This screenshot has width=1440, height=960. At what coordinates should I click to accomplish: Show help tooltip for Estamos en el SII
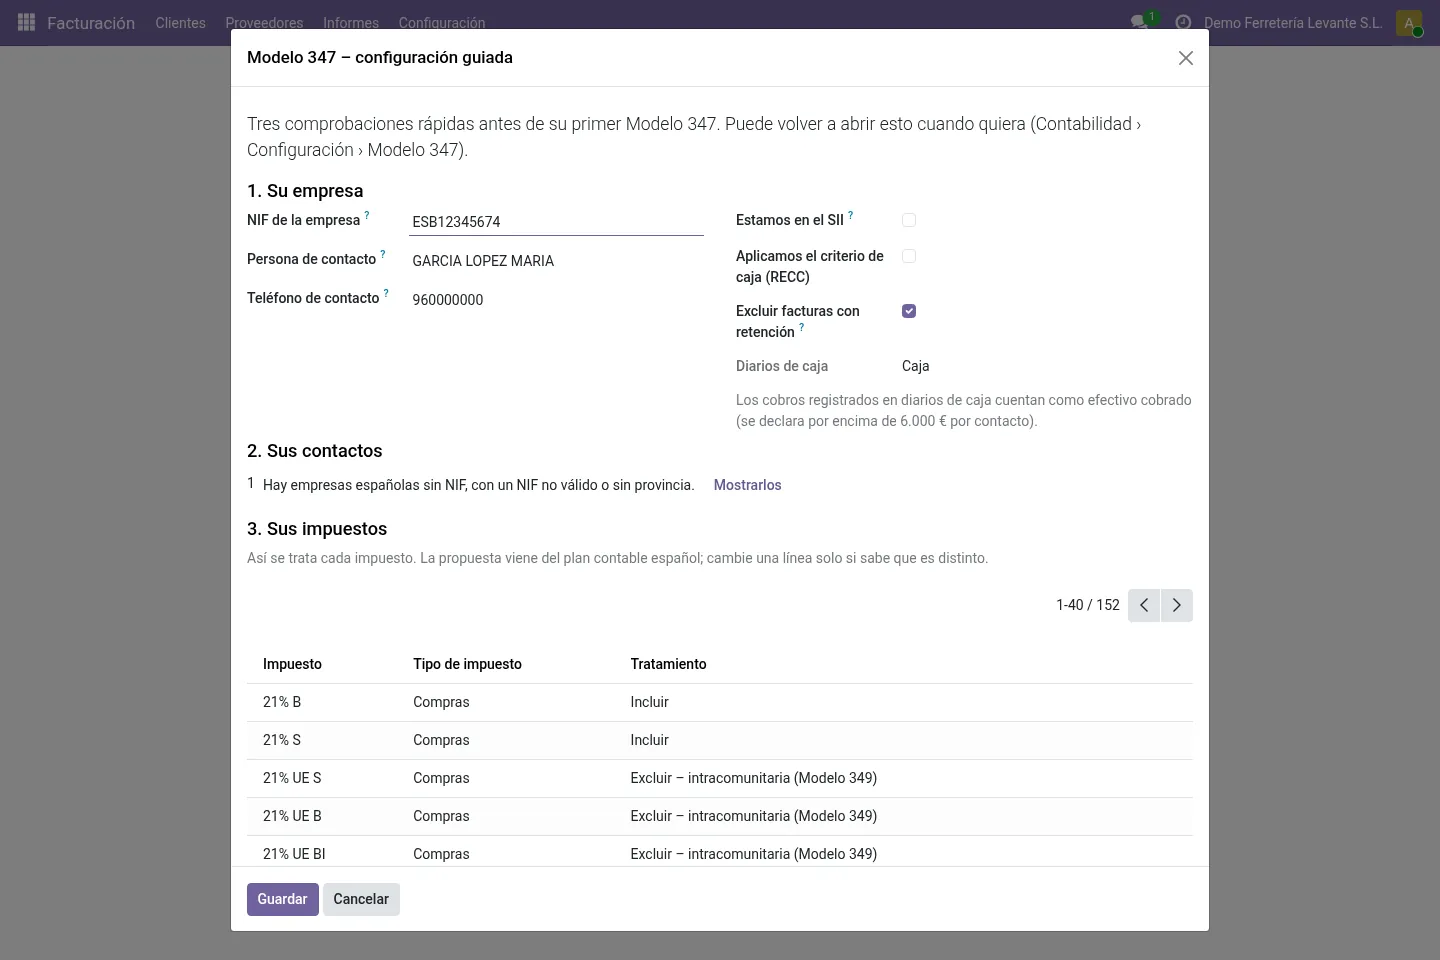[851, 215]
